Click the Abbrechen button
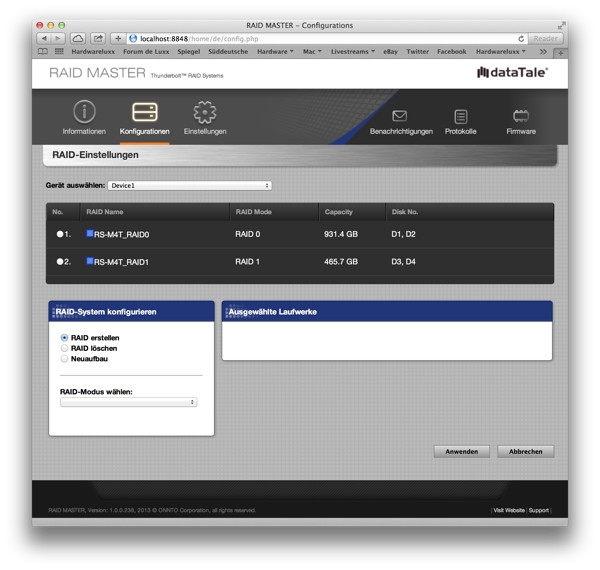 [525, 451]
